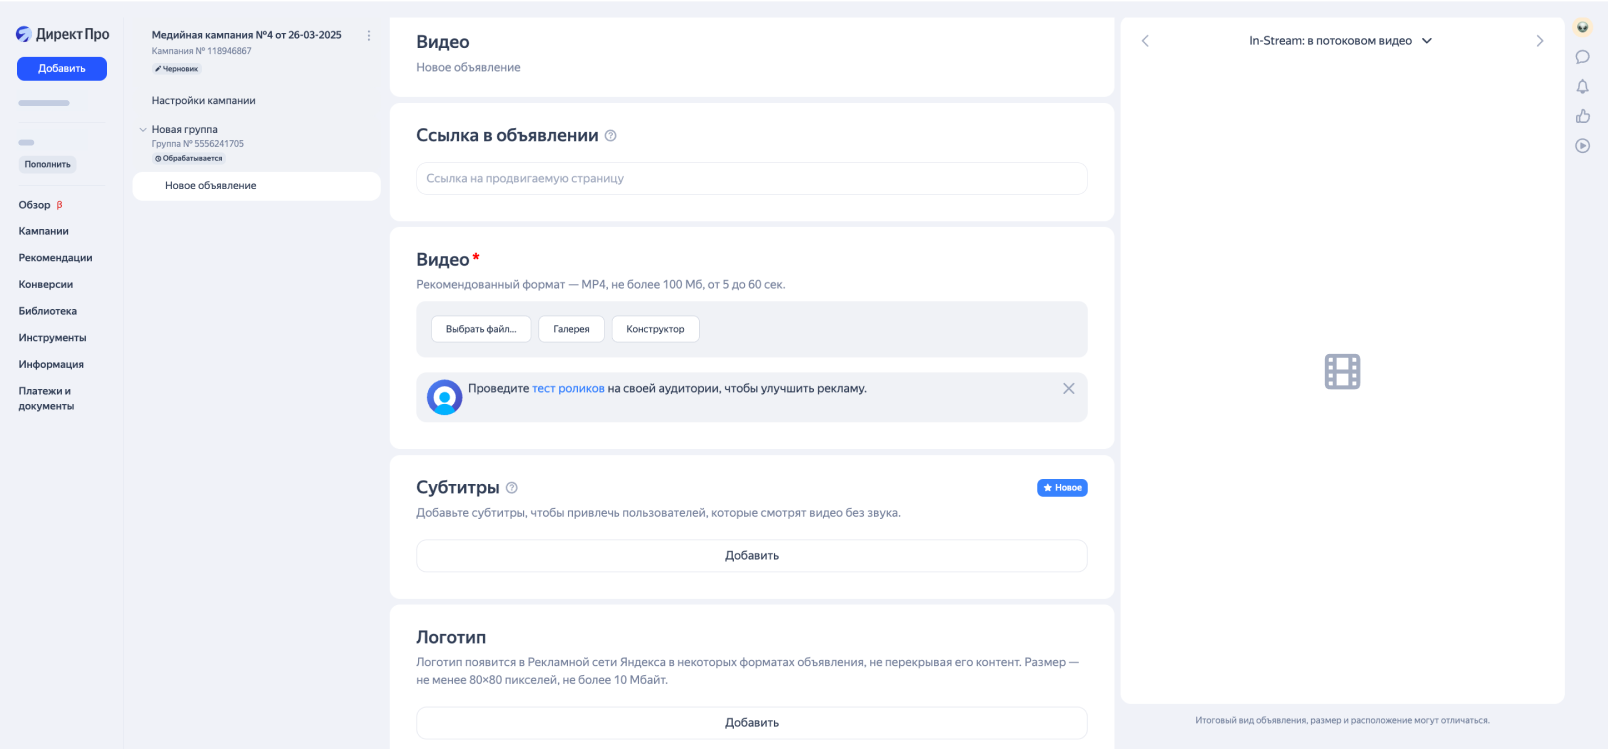Viewport: 1608px width, 749px height.
Task: Open the Рекомендации section
Action: tap(55, 258)
